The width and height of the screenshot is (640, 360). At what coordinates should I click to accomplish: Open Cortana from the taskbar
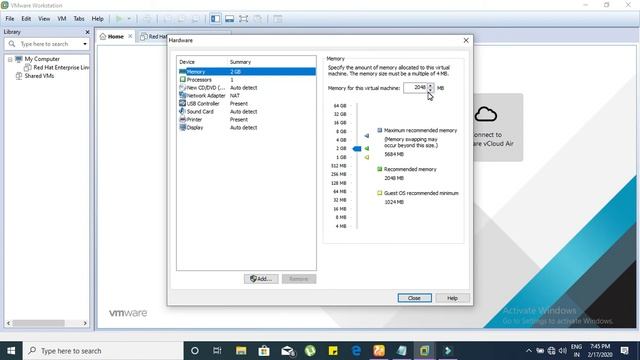195,351
